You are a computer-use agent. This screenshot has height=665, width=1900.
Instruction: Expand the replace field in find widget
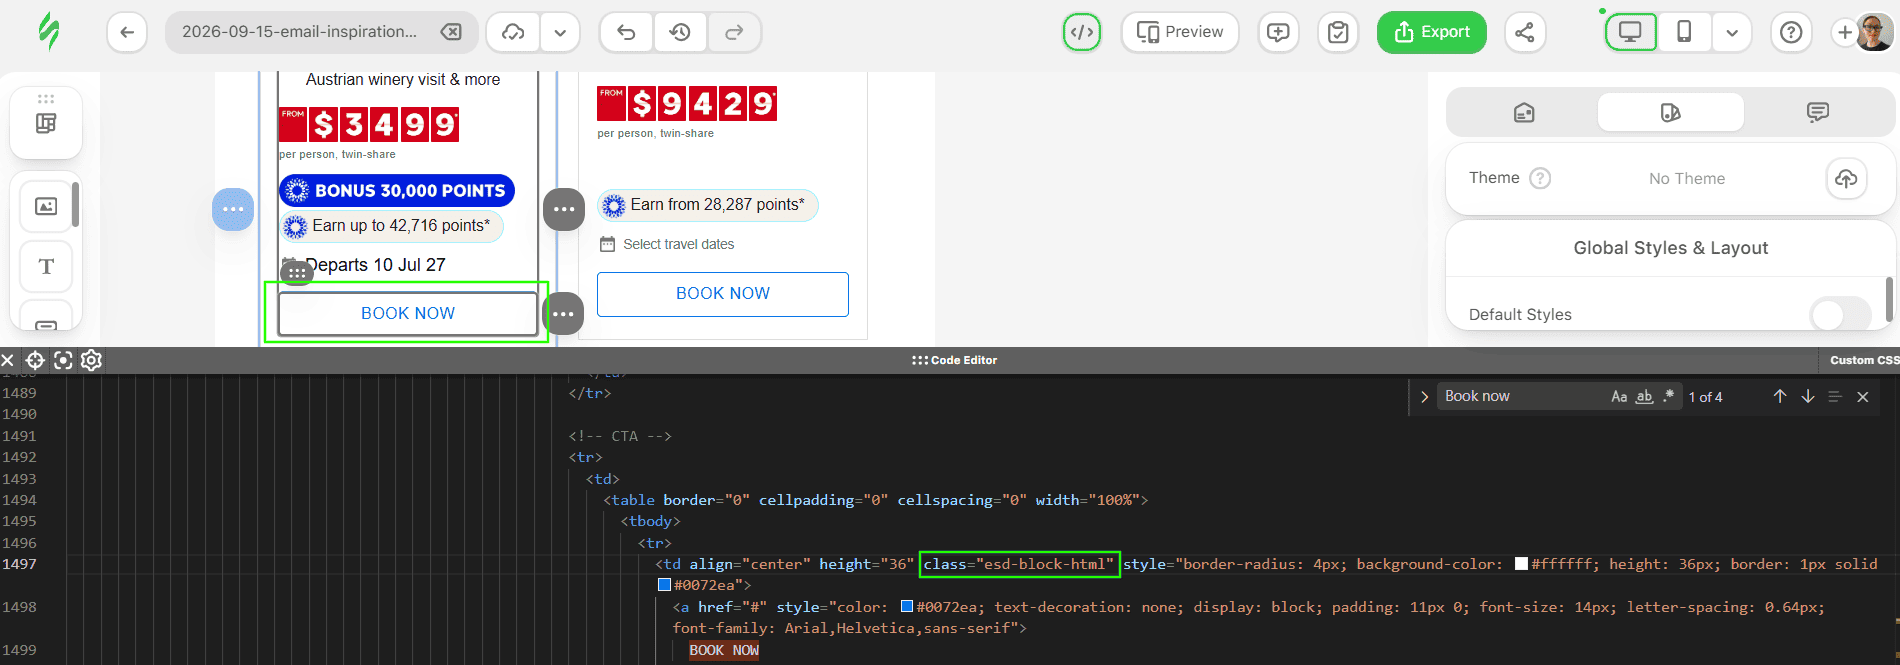click(1424, 397)
